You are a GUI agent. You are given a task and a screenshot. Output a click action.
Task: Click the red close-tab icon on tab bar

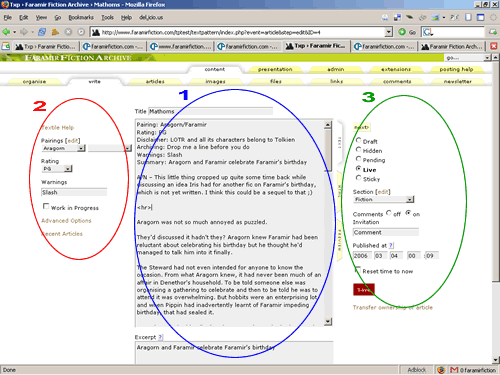(x=494, y=46)
